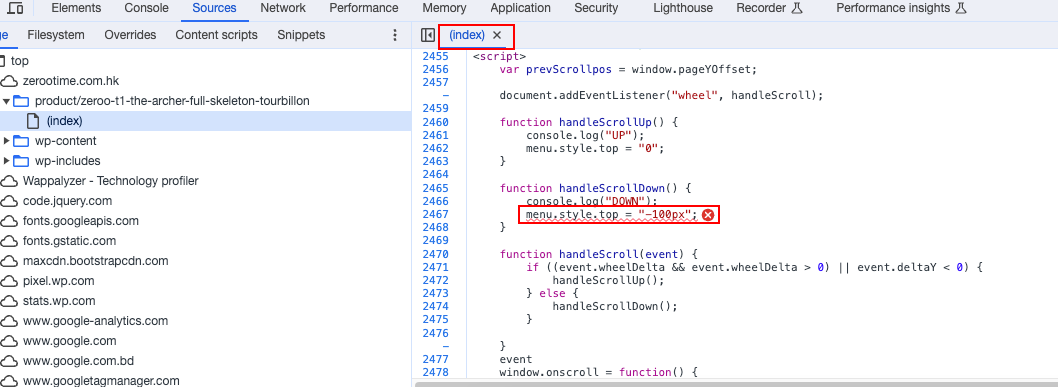Close the (index) file tab

497,35
